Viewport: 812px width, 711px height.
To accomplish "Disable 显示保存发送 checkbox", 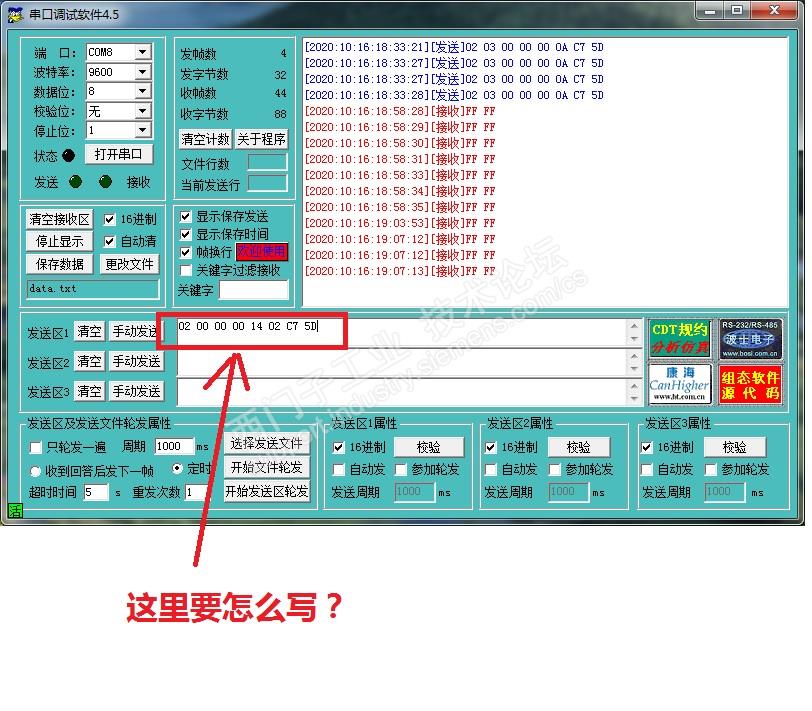I will 185,216.
